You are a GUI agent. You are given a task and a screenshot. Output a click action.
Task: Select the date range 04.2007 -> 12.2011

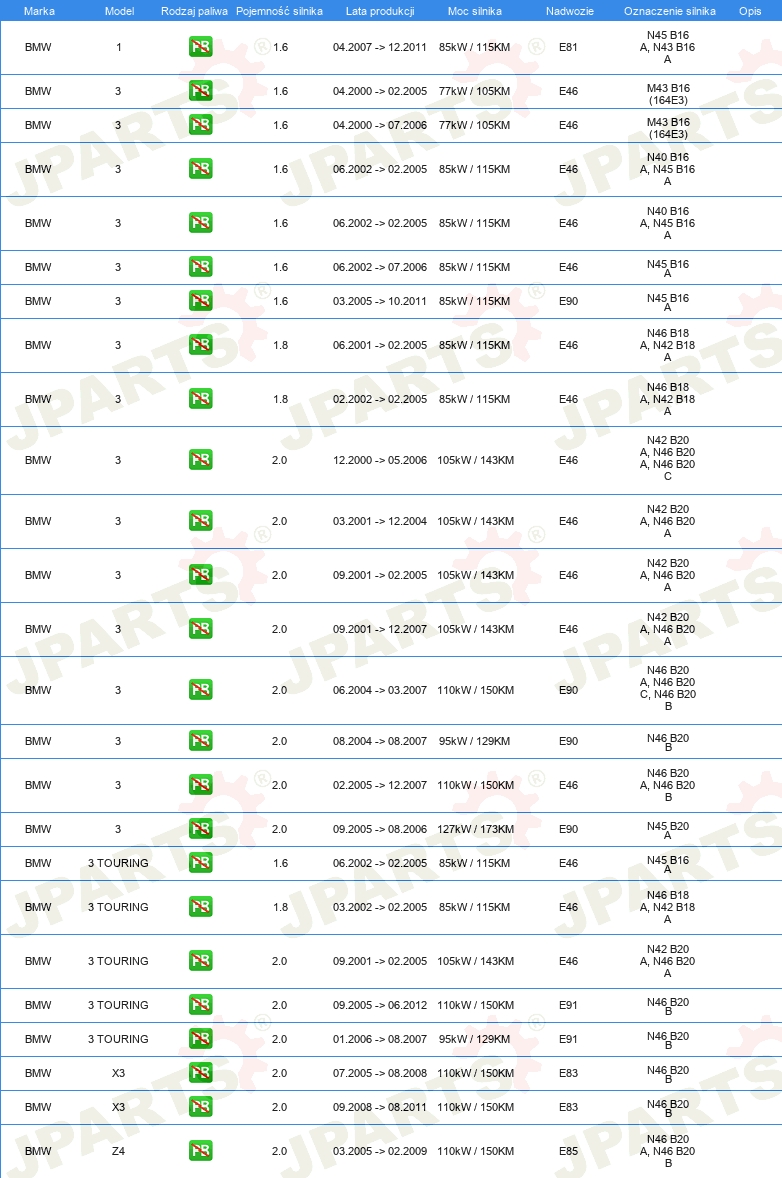[380, 47]
